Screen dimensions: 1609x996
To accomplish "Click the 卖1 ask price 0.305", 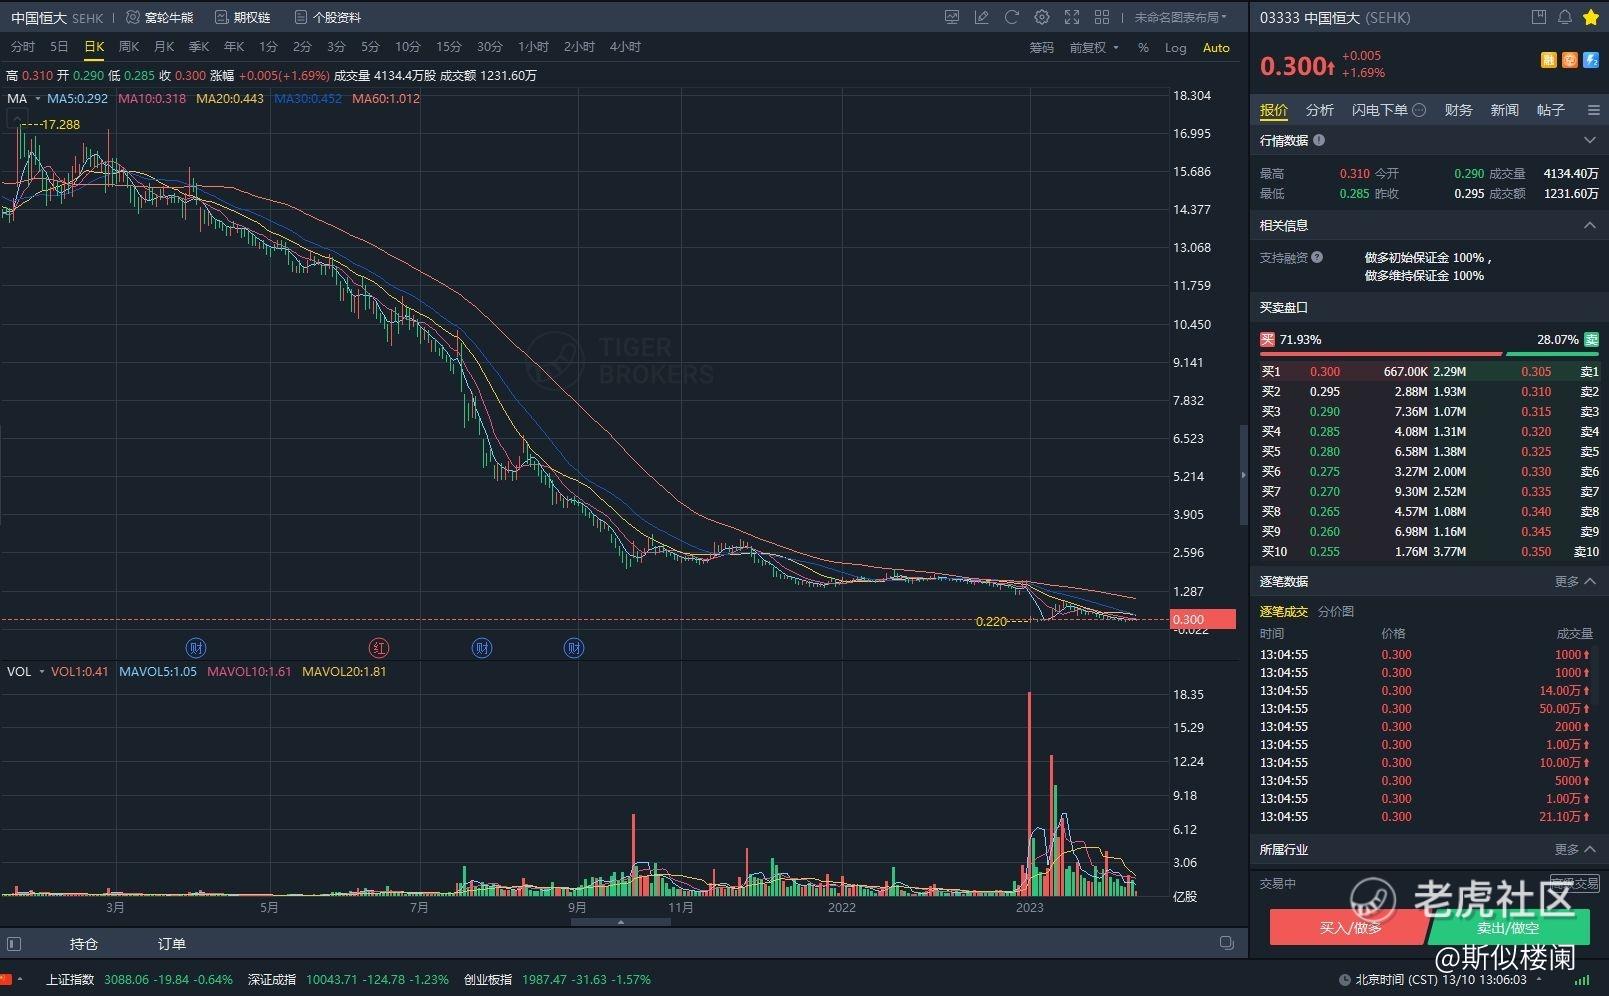I will point(1536,371).
